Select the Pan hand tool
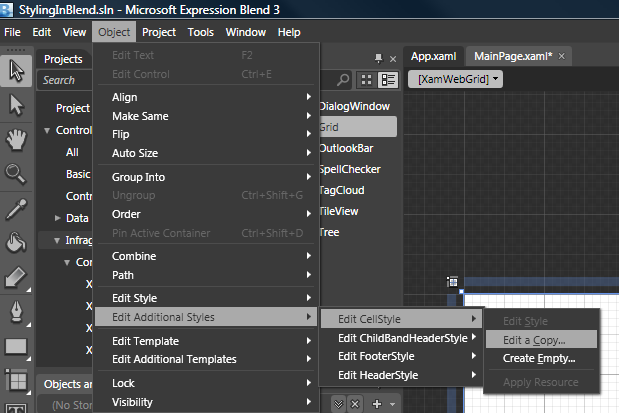This screenshot has height=413, width=619. pyautogui.click(x=16, y=139)
